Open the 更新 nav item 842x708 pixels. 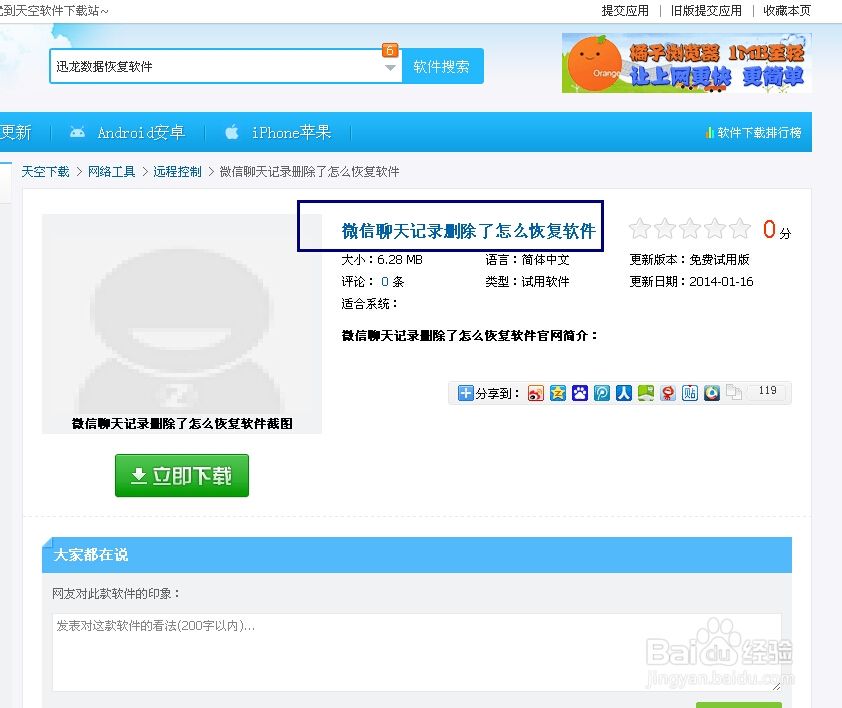(x=16, y=132)
